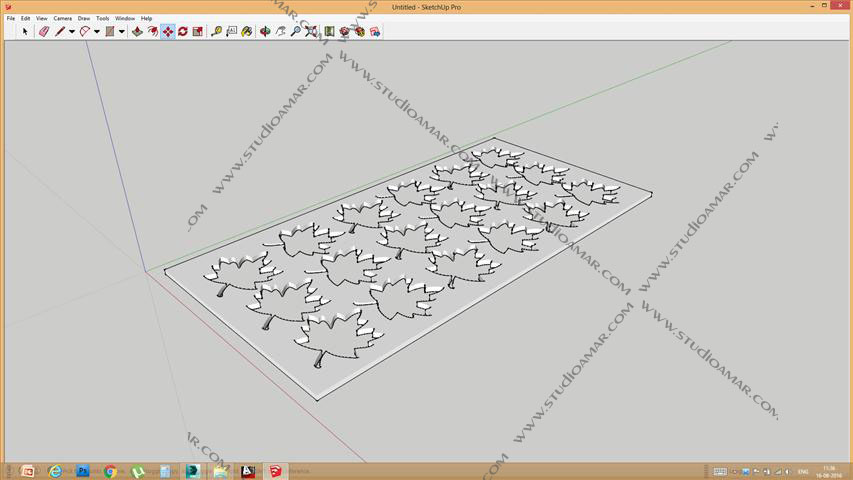Activate the Zoom Extents tool
Viewport: 853px width, 480px height.
click(x=311, y=32)
